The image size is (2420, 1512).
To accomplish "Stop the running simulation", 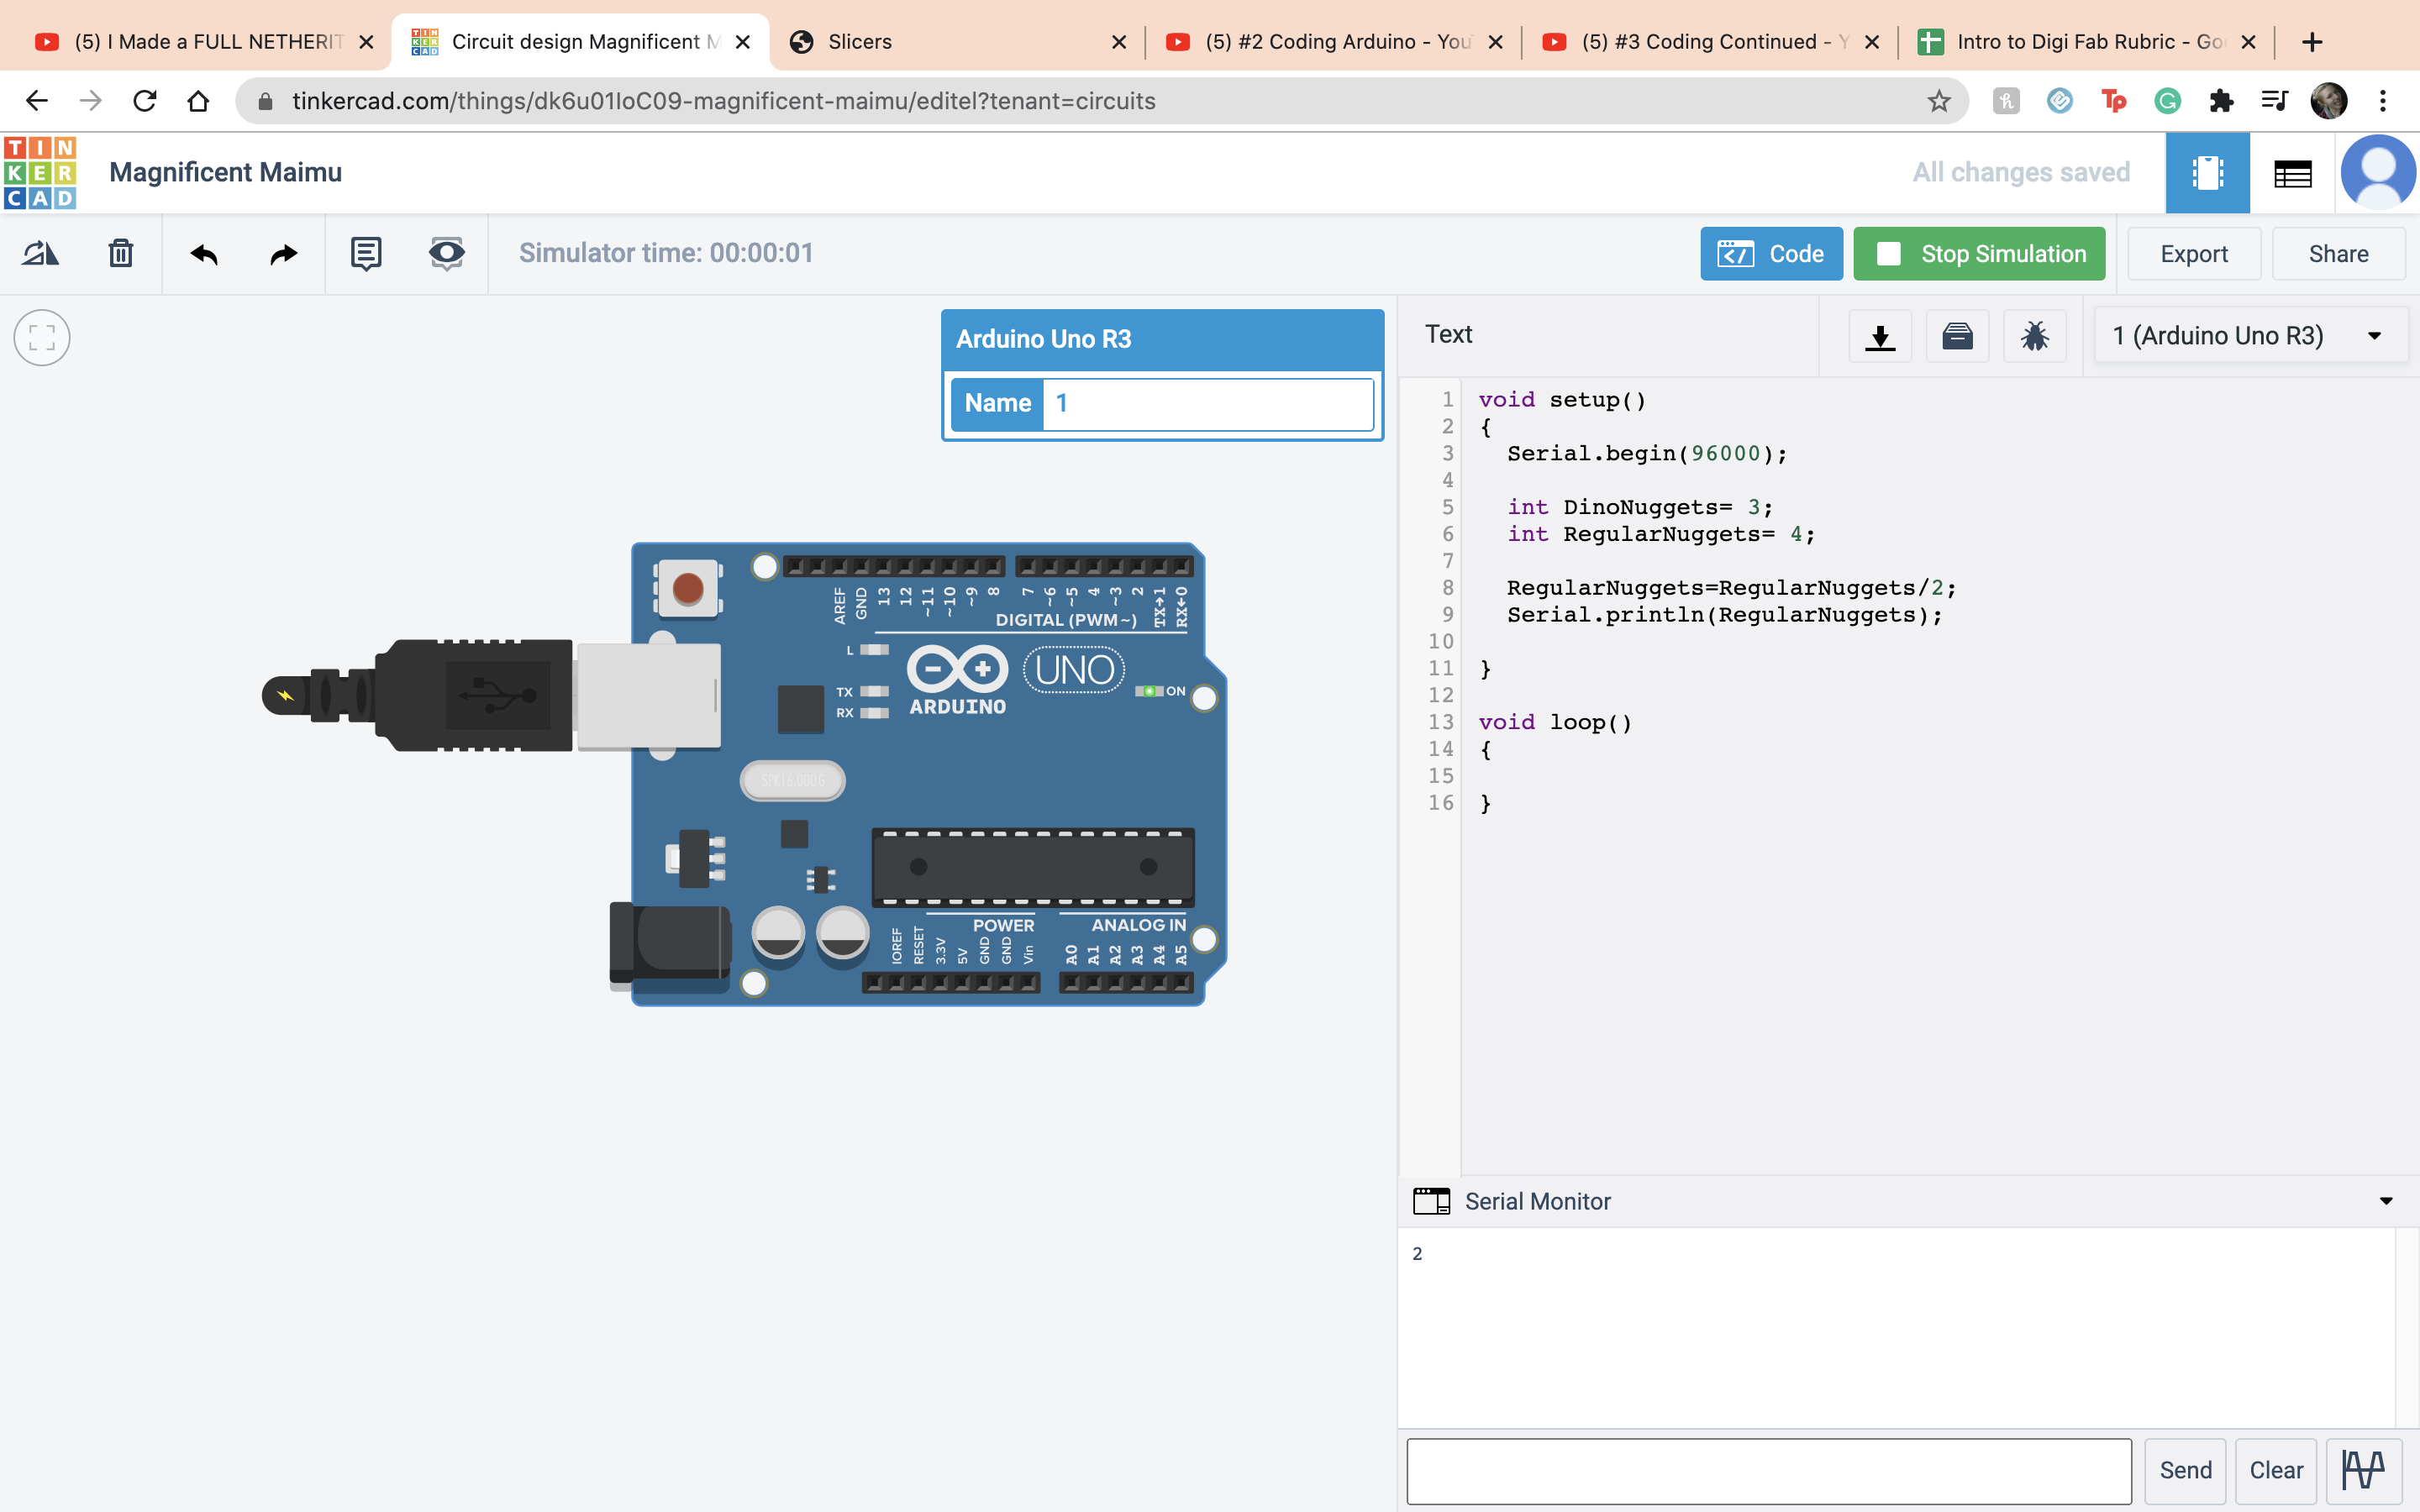I will pos(1979,254).
